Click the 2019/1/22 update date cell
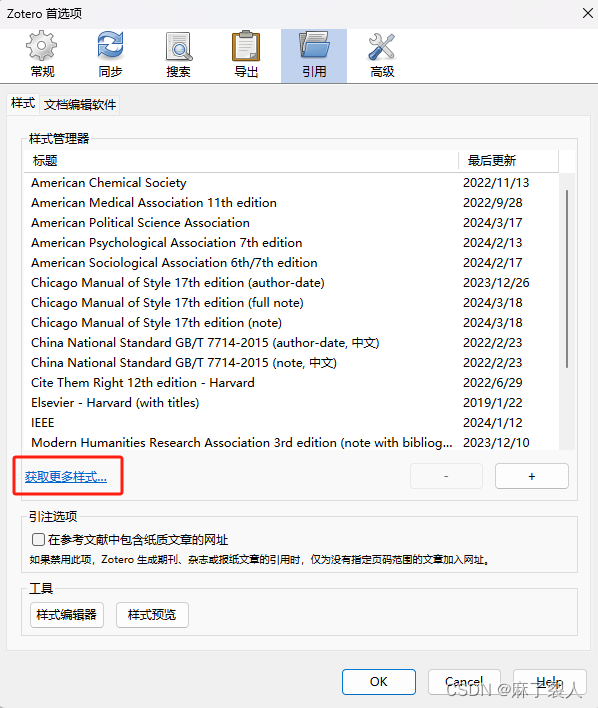The image size is (598, 708). 493,402
